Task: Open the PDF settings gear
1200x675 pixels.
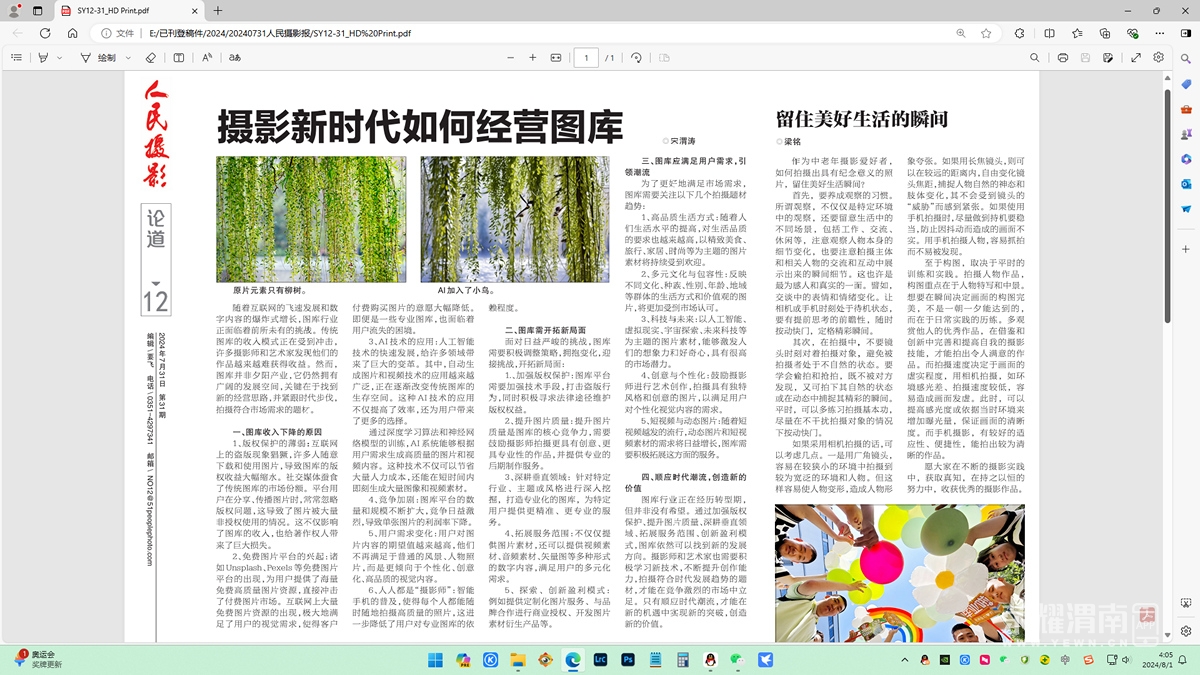Action: tap(1158, 58)
